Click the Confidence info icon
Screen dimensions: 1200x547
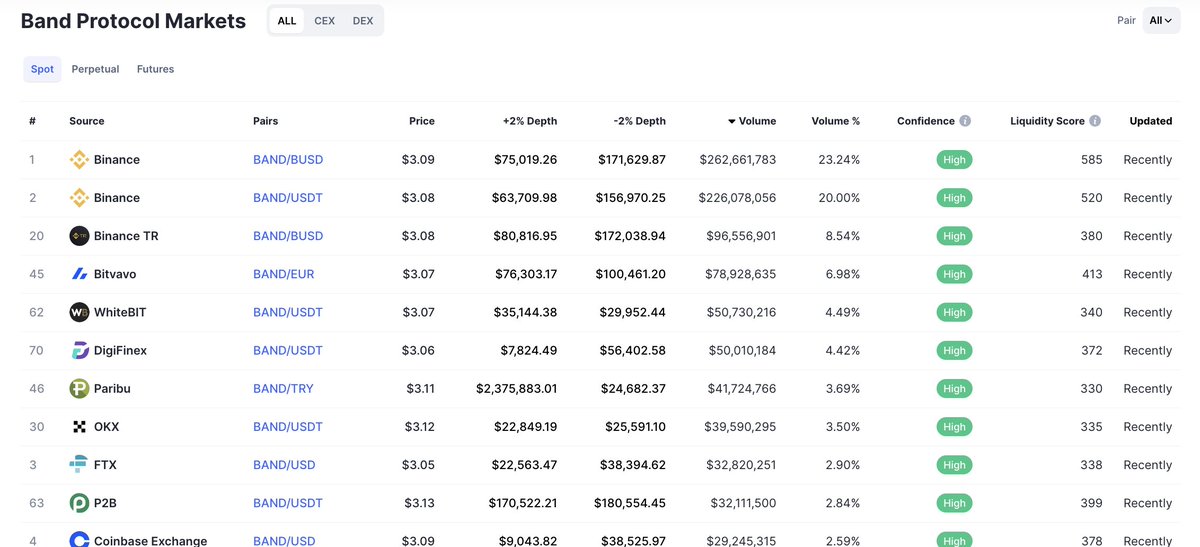pyautogui.click(x=965, y=121)
